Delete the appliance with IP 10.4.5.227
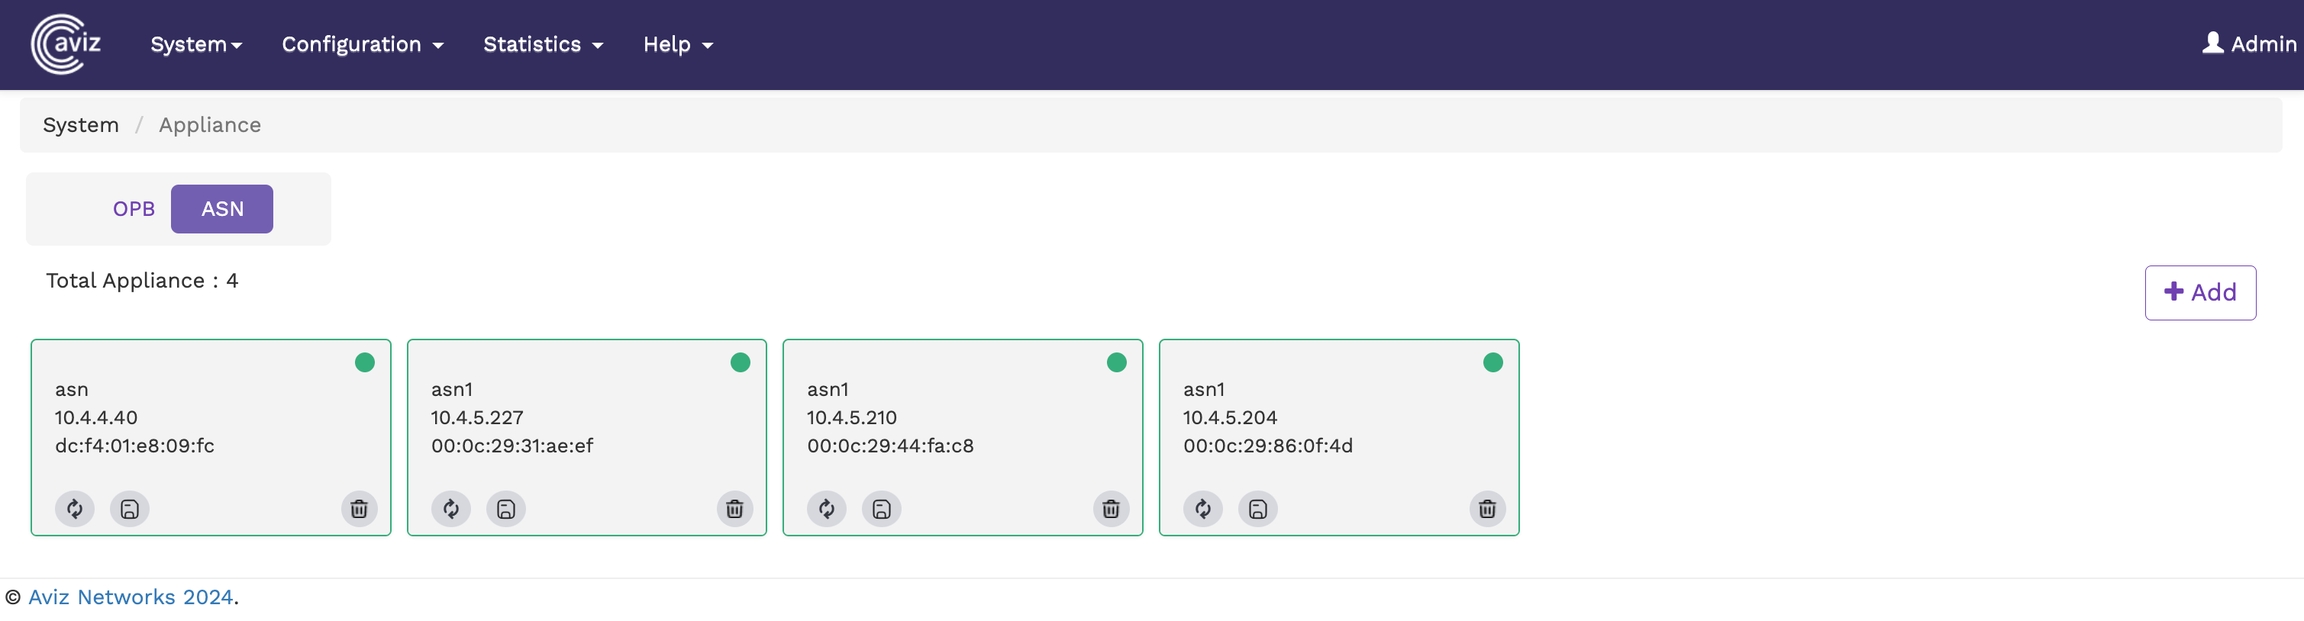Viewport: 2304px width, 621px height. (x=735, y=509)
